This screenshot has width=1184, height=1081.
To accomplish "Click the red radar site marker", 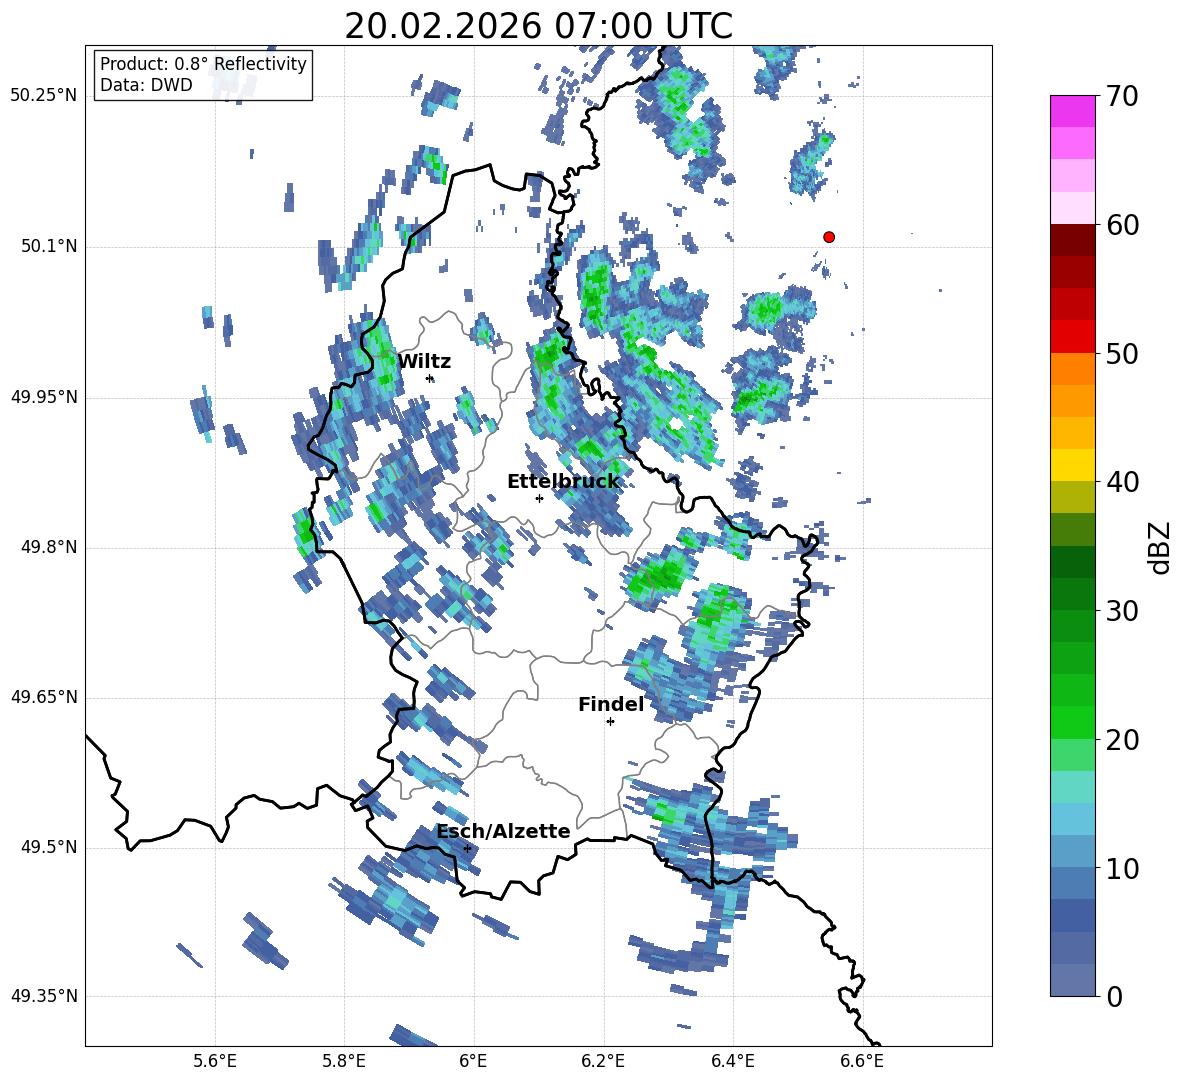I will click(829, 237).
